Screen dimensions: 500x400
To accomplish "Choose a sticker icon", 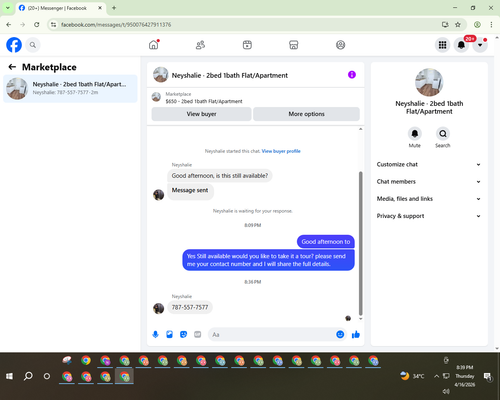I will pos(183,334).
